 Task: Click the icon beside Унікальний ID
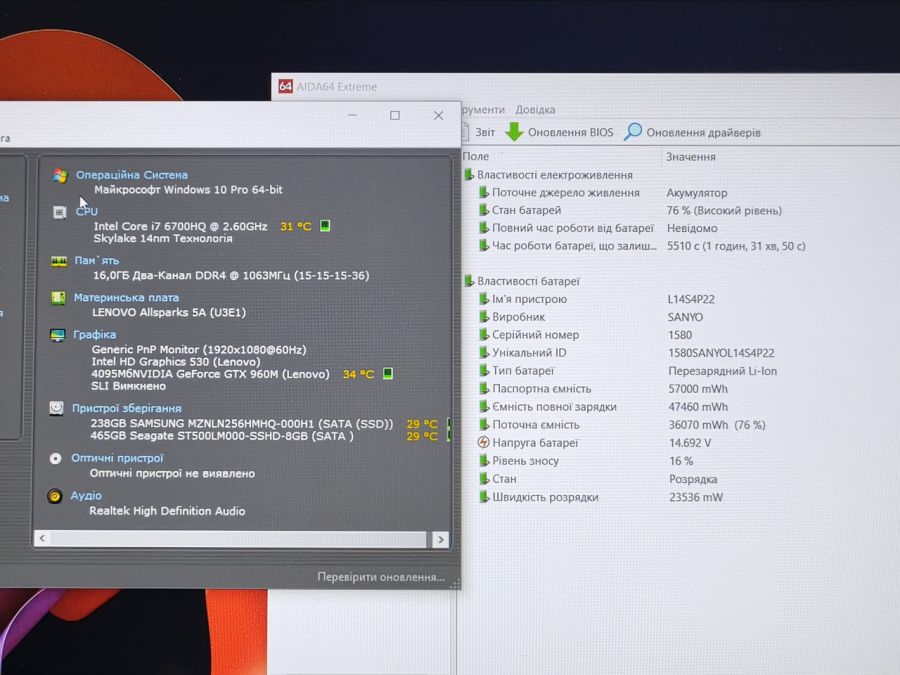click(484, 352)
